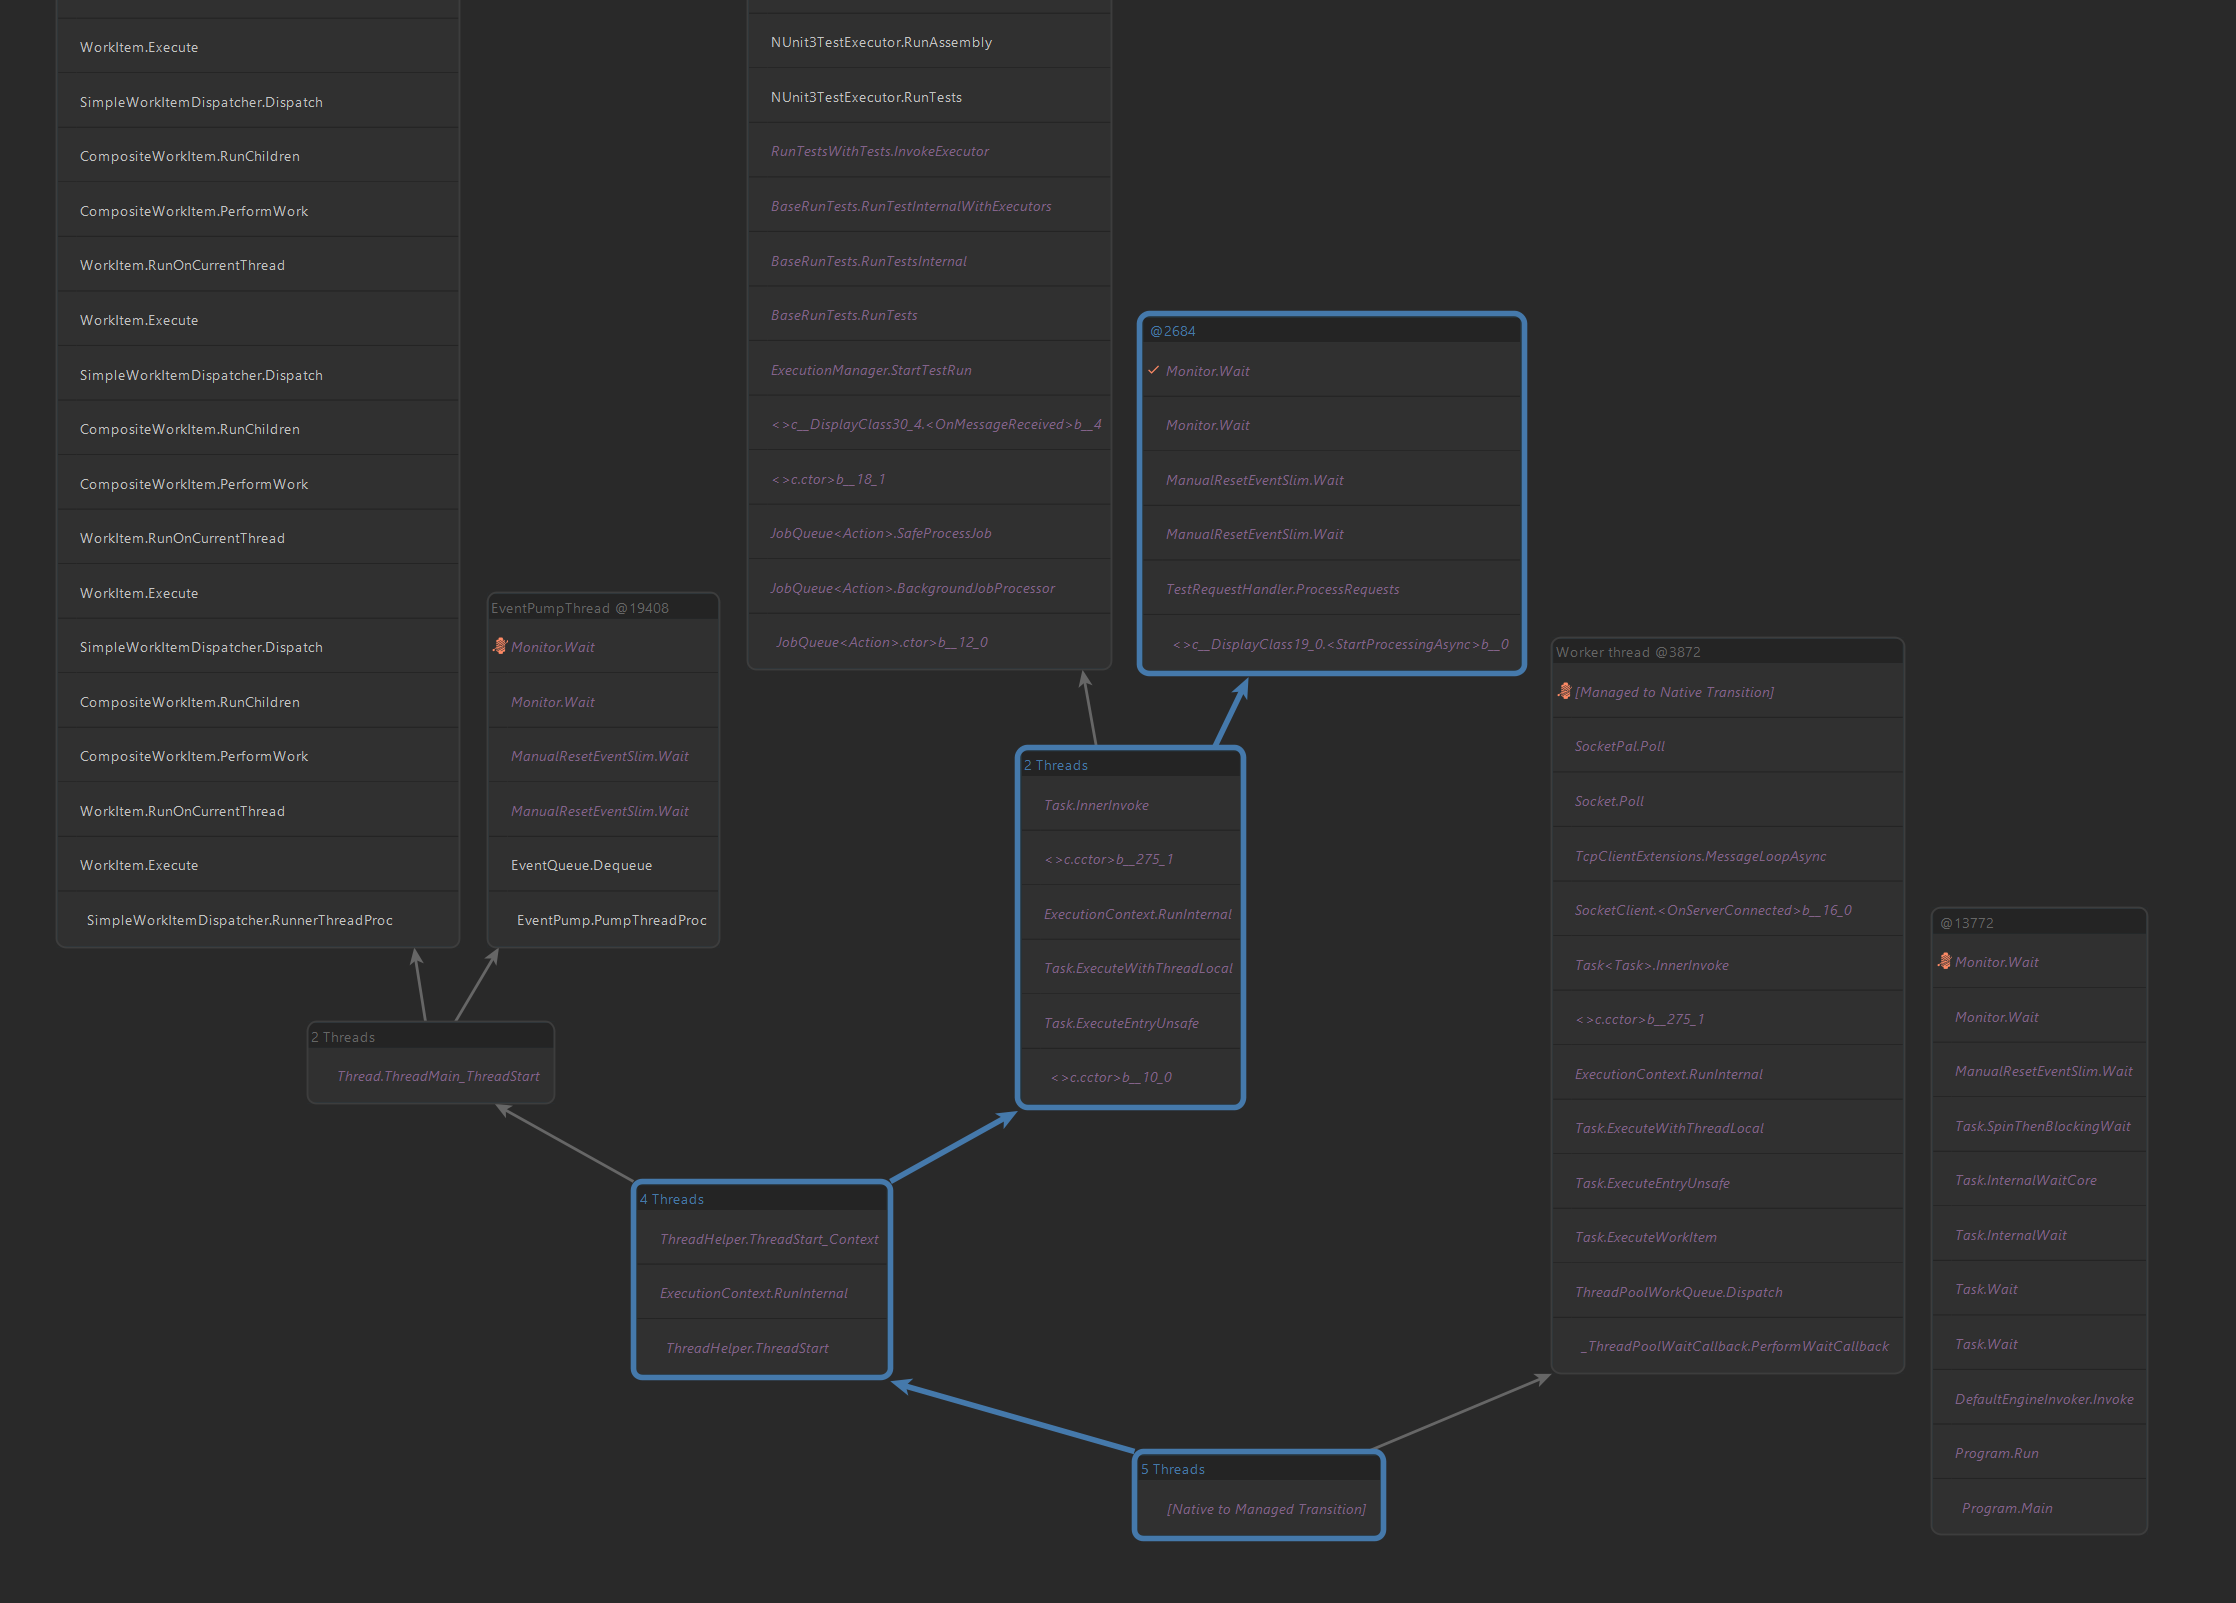Click the Worker thread @3872 header
The height and width of the screenshot is (1603, 2236).
click(1628, 651)
